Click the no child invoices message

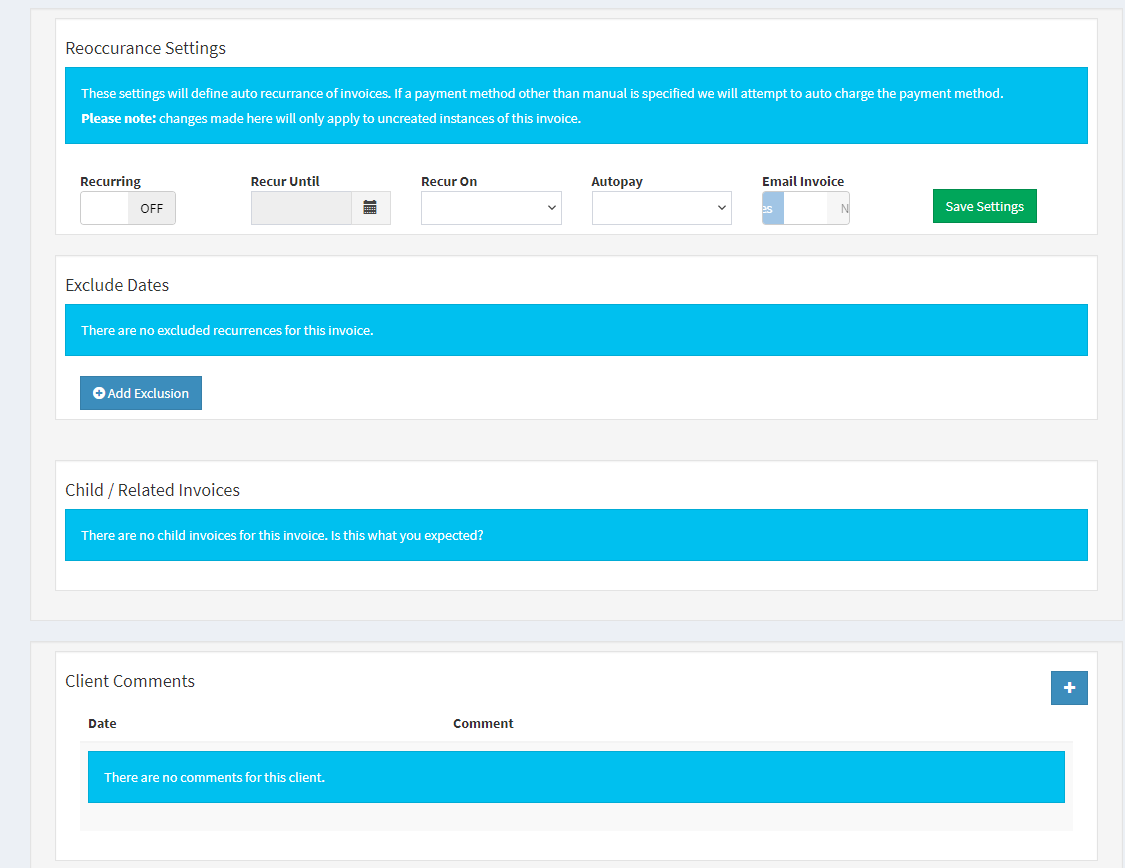click(576, 535)
